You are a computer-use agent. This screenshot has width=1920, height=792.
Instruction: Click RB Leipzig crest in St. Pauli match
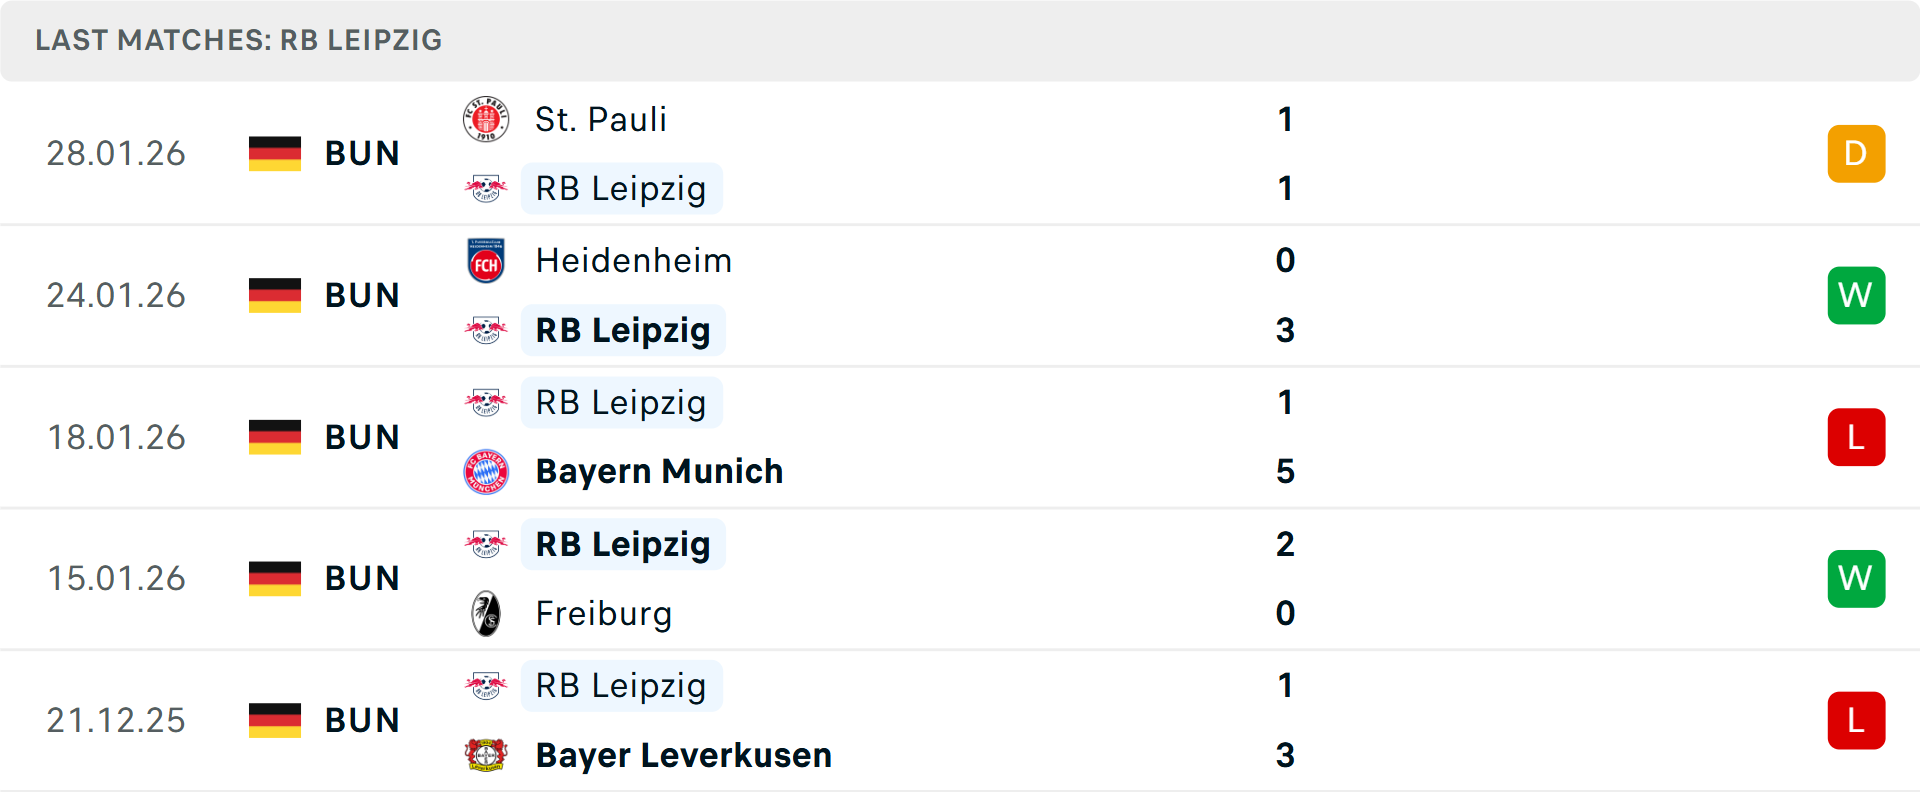[x=486, y=189]
